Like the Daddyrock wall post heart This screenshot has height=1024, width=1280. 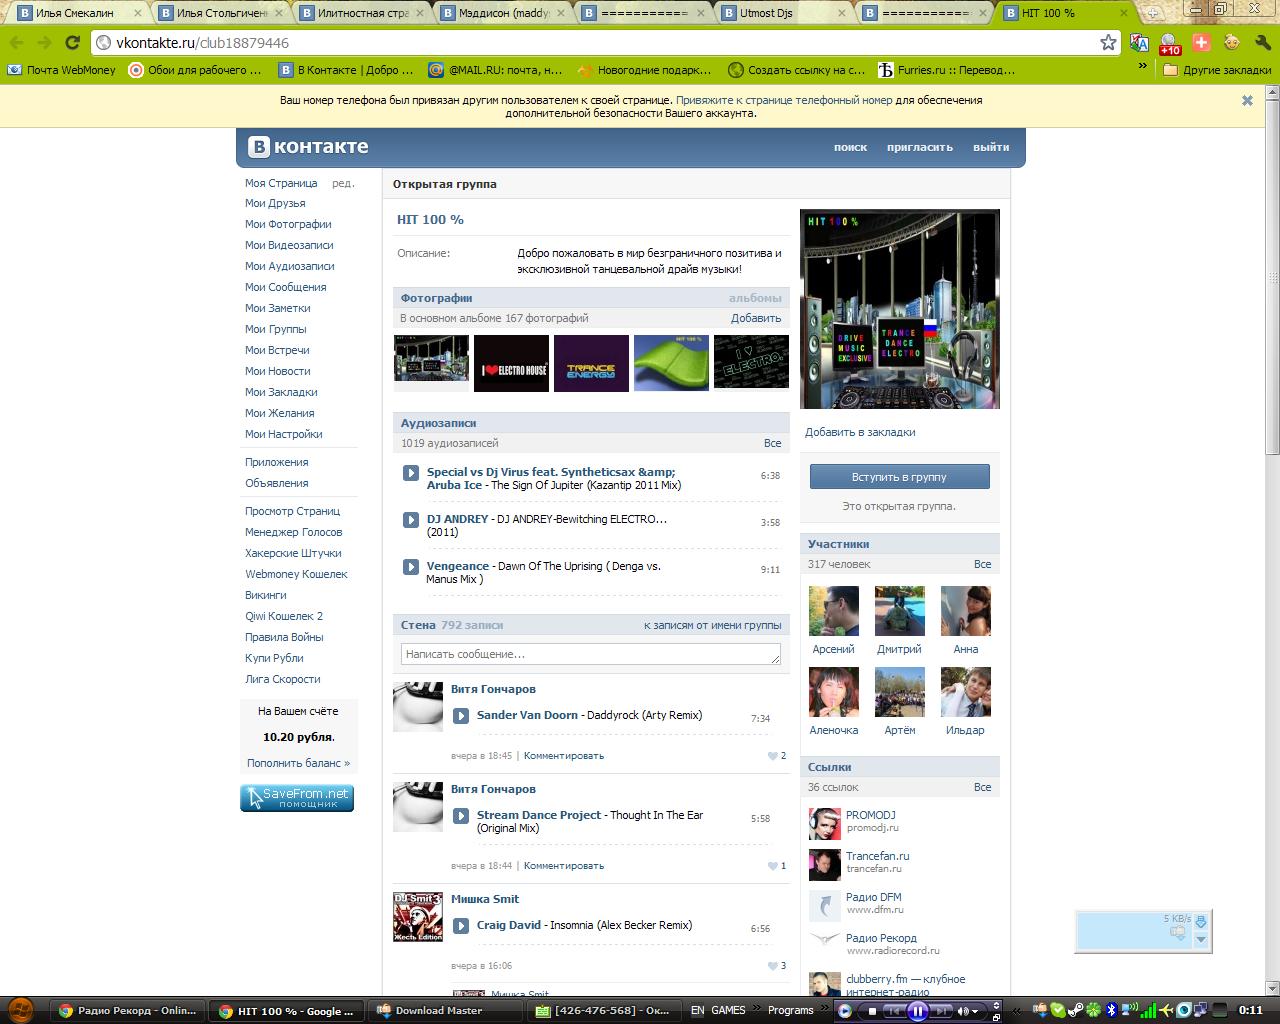point(773,756)
